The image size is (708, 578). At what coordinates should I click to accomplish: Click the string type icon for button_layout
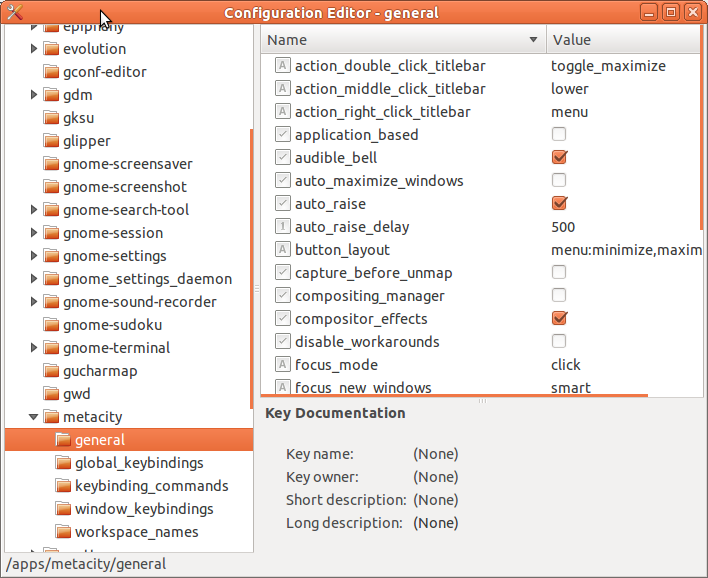click(x=283, y=250)
